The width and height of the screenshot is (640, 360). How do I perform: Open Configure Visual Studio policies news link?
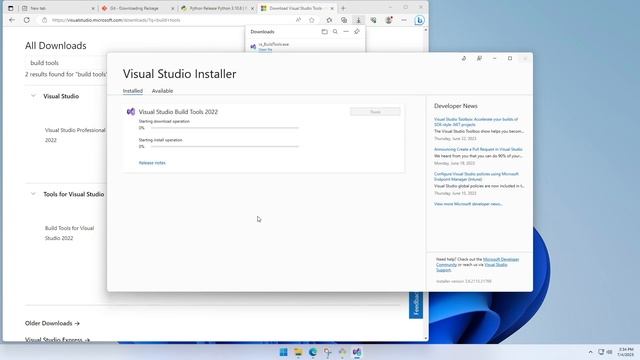click(476, 176)
